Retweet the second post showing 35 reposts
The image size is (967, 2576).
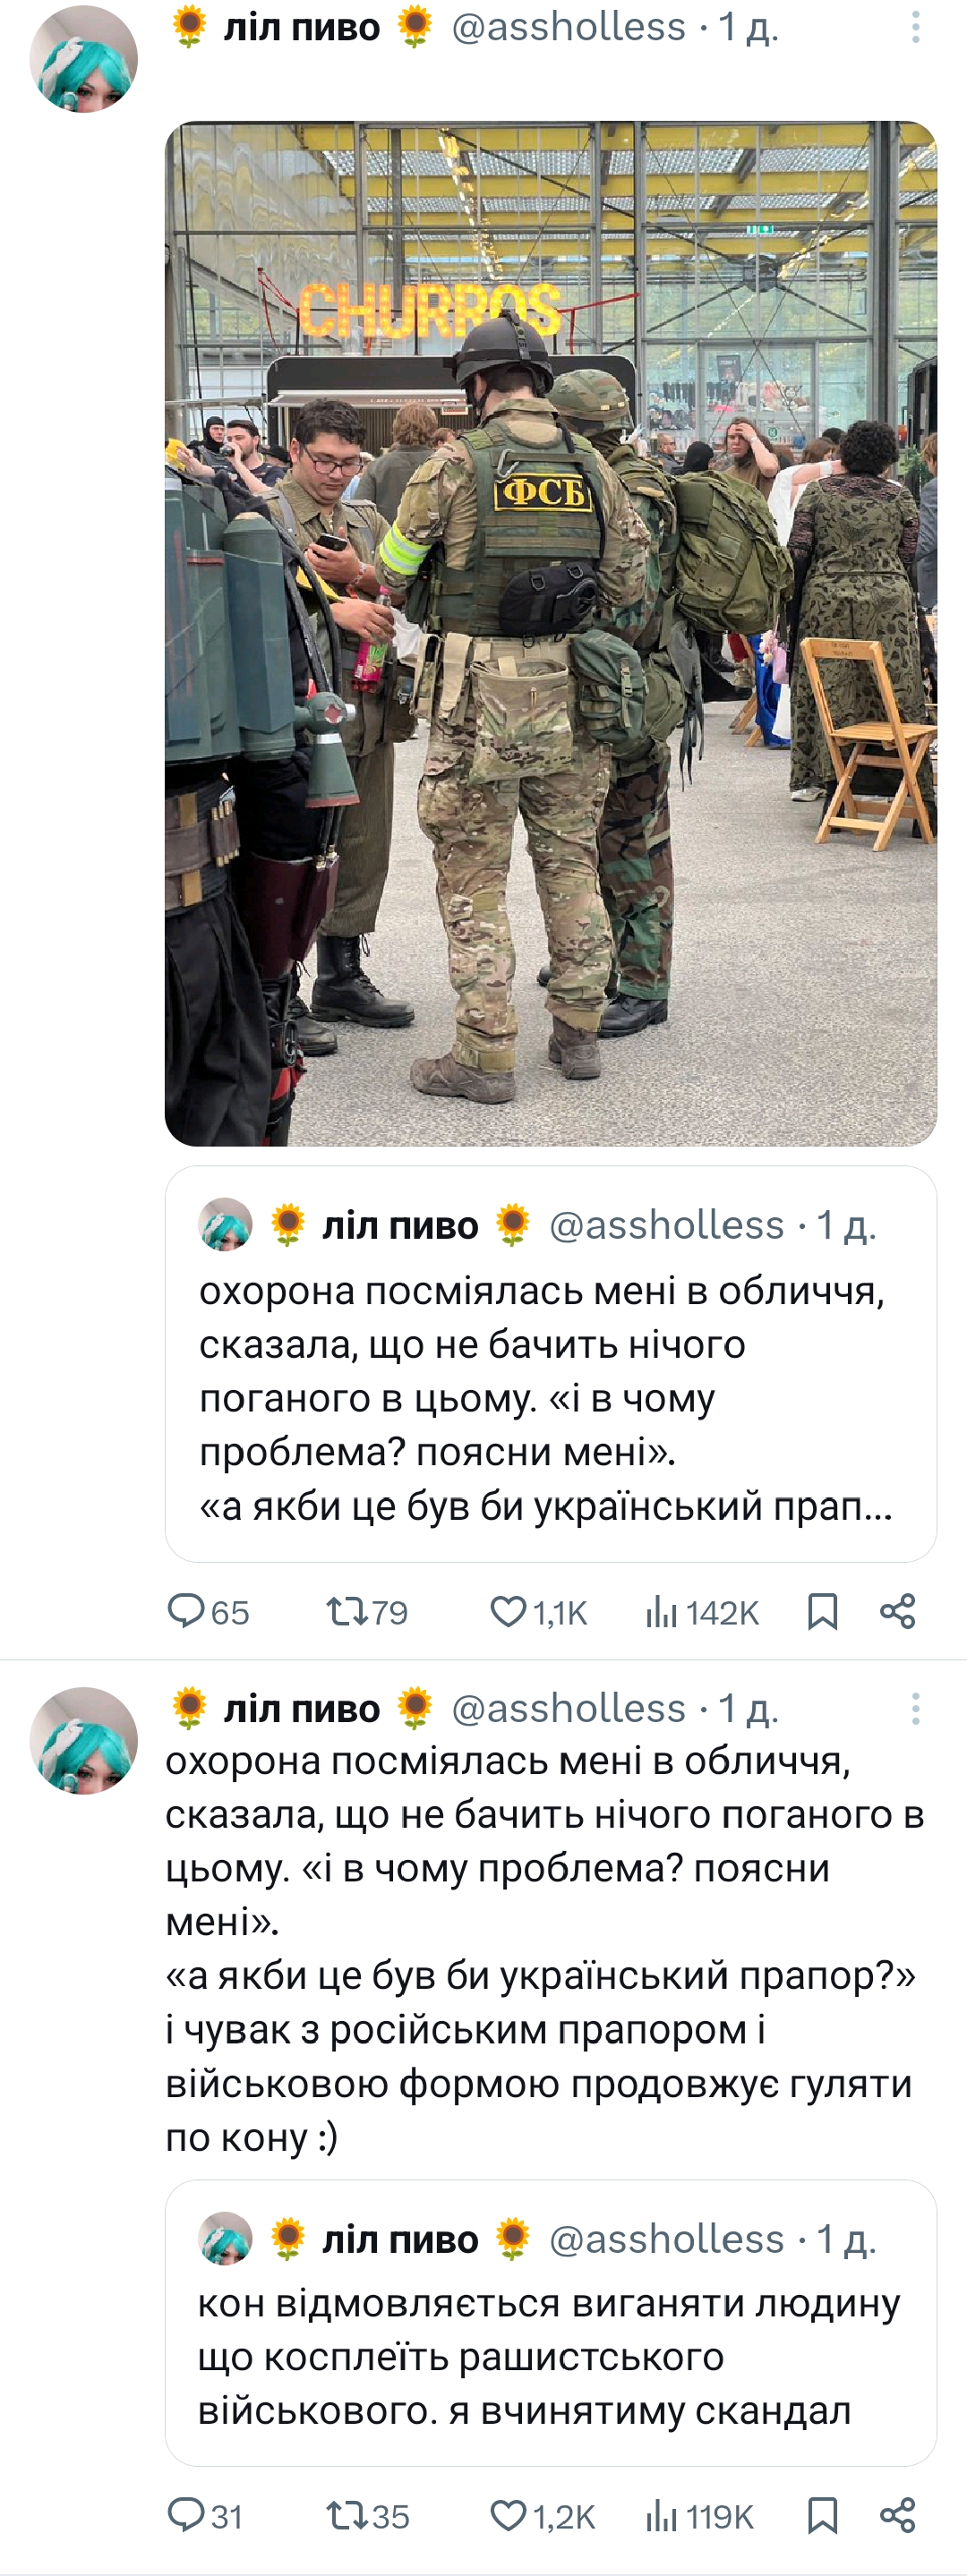pos(367,2516)
